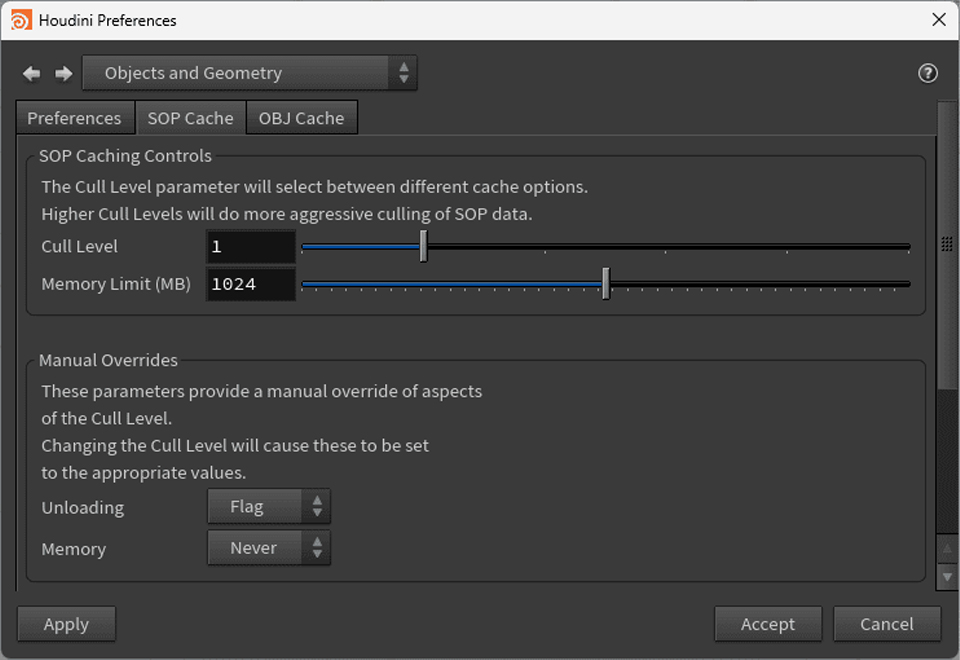
Task: Select the SOP Cache tab
Action: [x=191, y=117]
